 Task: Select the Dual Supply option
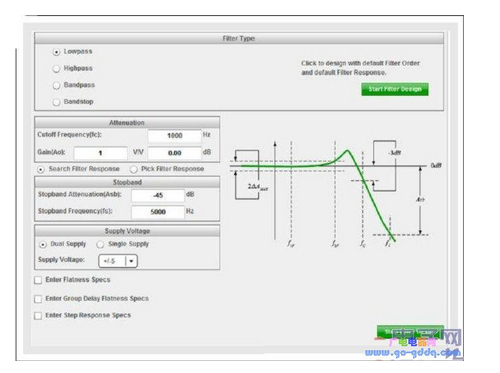(x=43, y=245)
